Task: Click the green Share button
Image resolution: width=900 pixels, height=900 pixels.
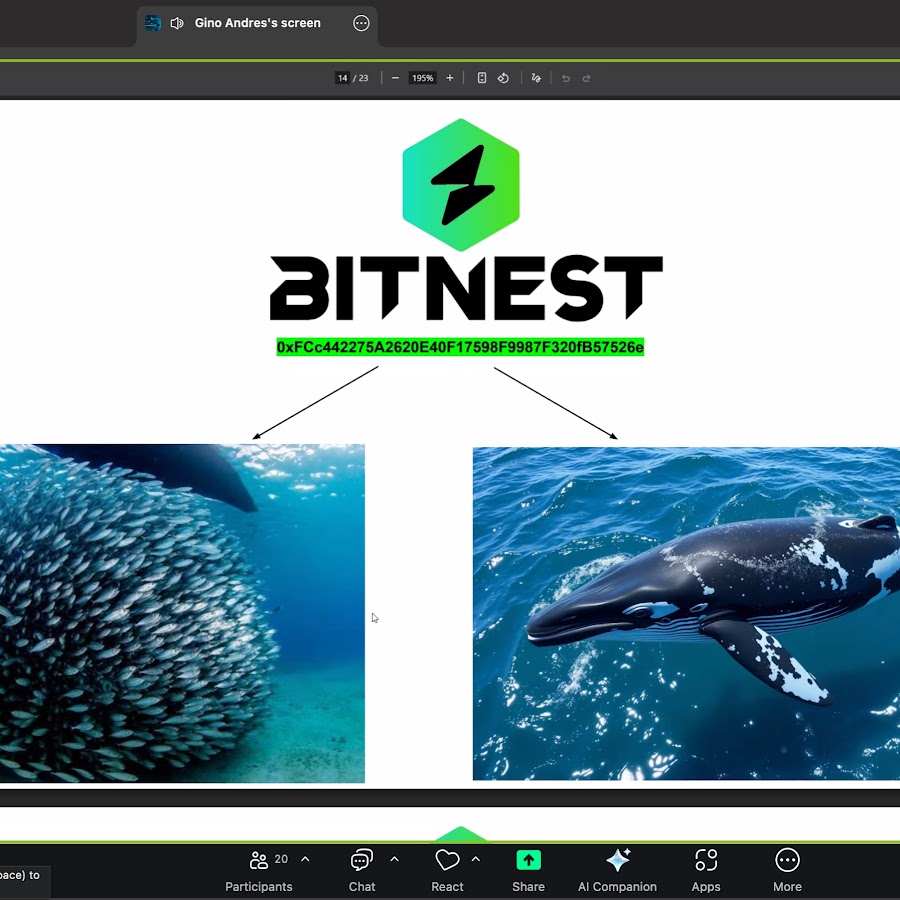Action: point(528,869)
